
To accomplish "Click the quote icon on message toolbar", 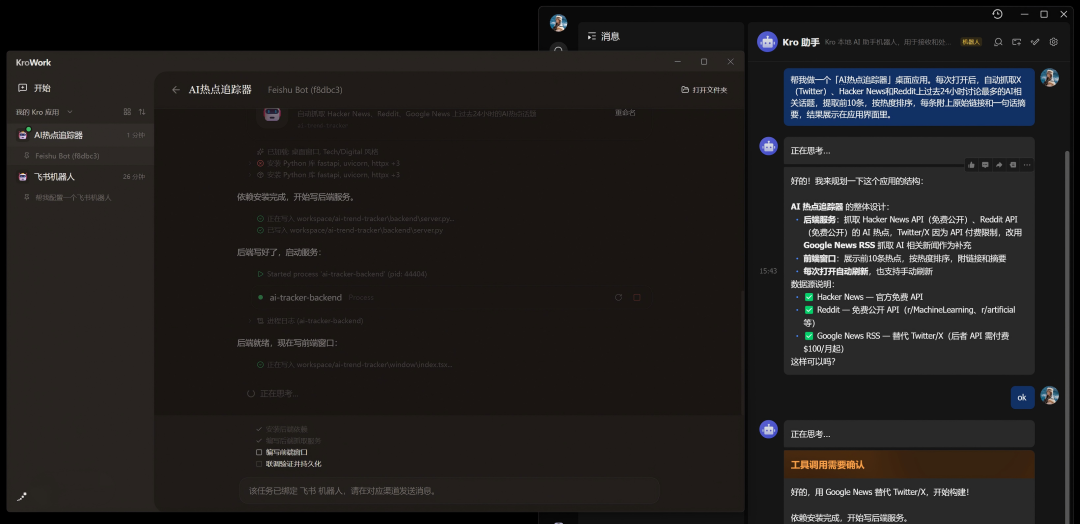I will 1012,165.
